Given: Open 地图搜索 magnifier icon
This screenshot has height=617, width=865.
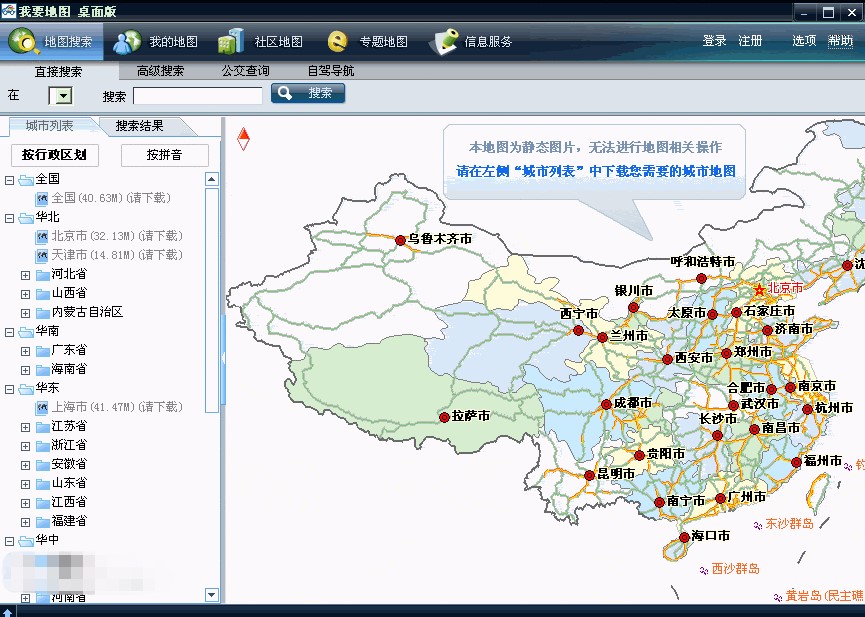Looking at the screenshot, I should pos(24,41).
